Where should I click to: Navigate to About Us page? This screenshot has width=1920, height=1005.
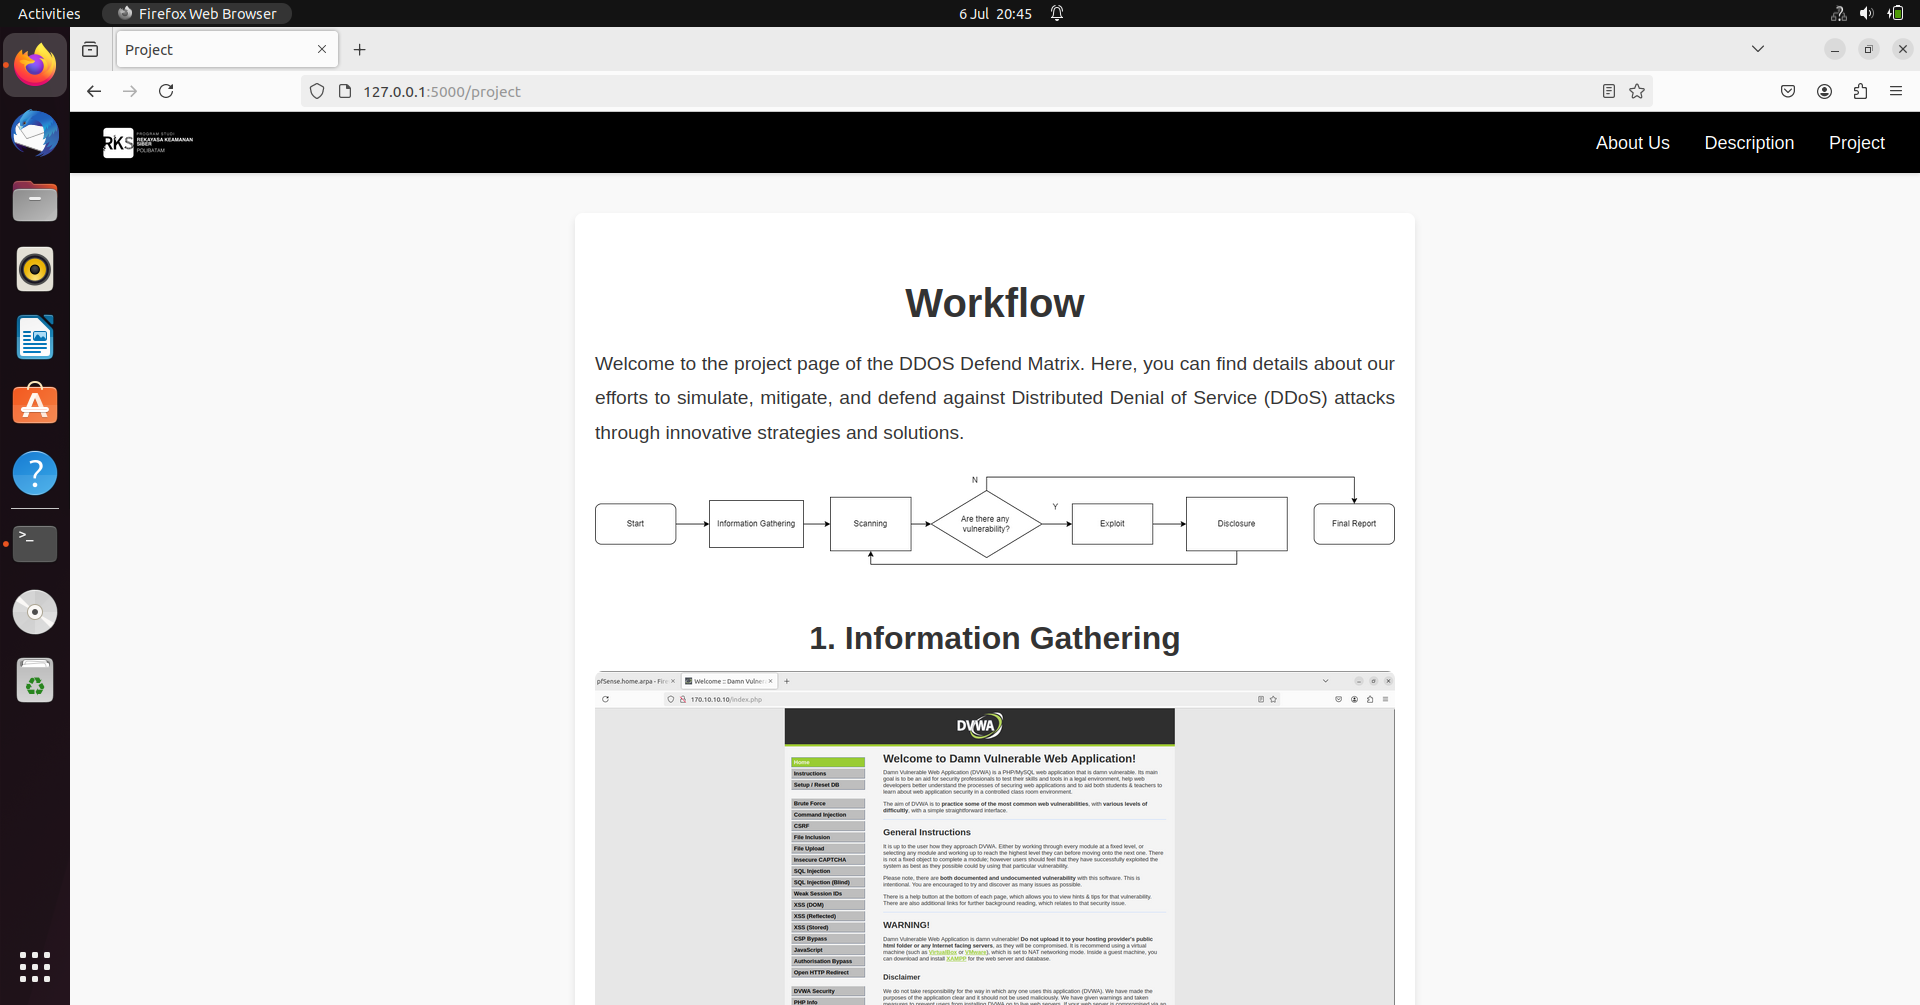(1632, 143)
